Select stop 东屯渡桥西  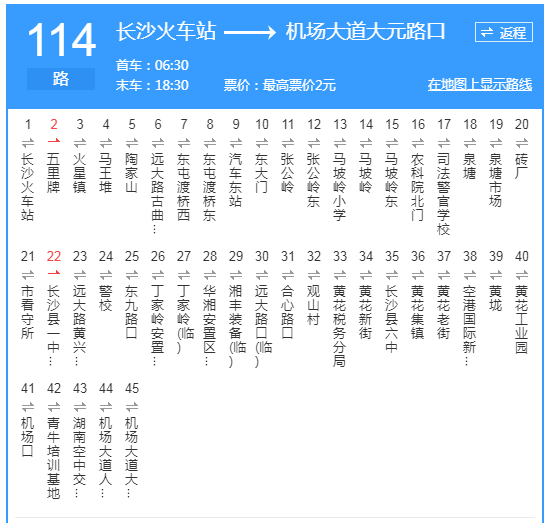click(x=184, y=187)
